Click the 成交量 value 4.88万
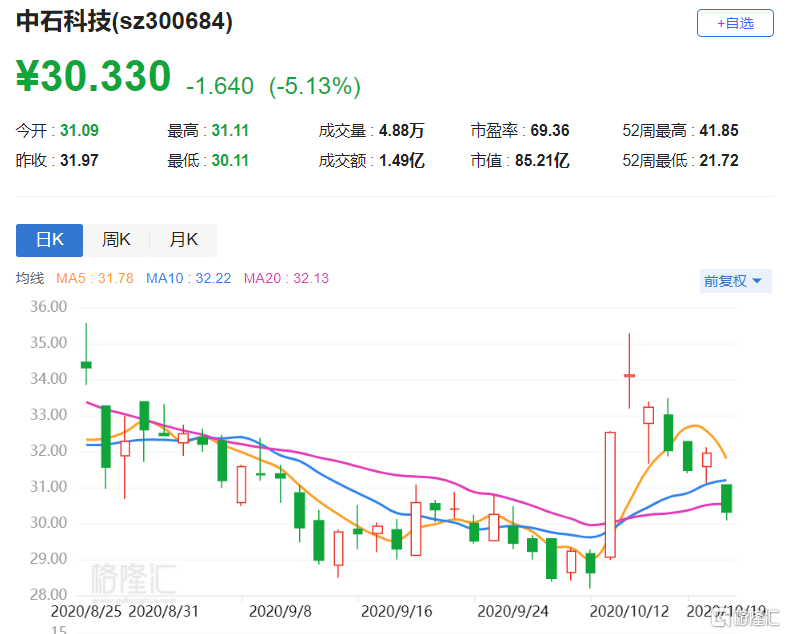The height and width of the screenshot is (634, 786). tap(402, 130)
